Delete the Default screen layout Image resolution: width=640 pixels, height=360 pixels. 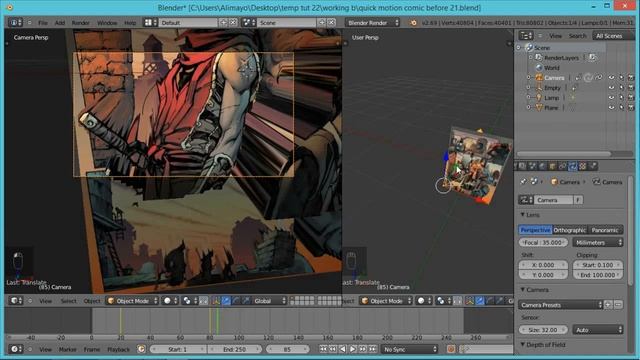[233, 22]
